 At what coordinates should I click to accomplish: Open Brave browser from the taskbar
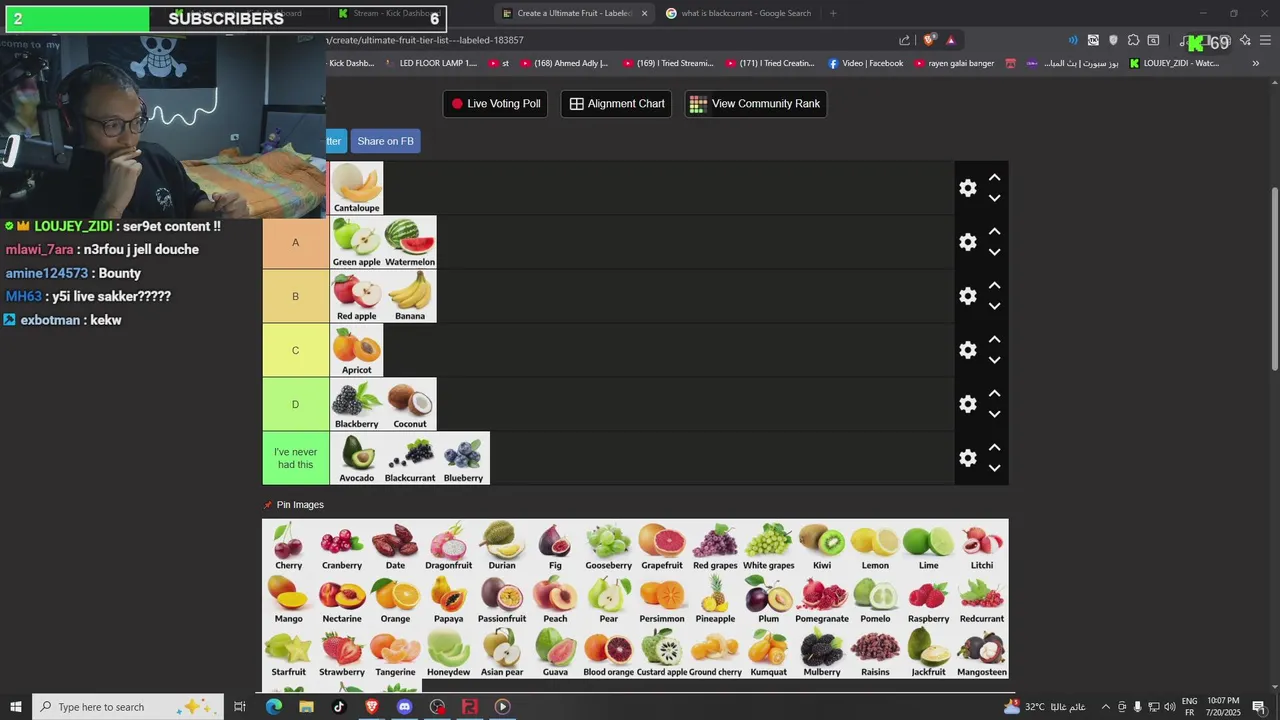[x=372, y=707]
